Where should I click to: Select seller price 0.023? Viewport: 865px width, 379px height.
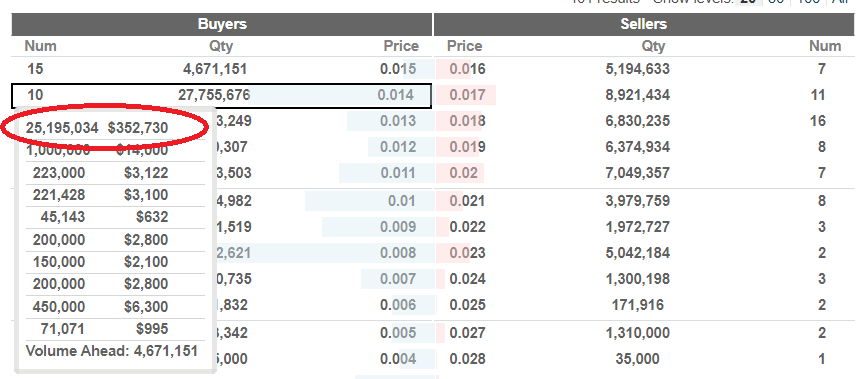pyautogui.click(x=467, y=253)
